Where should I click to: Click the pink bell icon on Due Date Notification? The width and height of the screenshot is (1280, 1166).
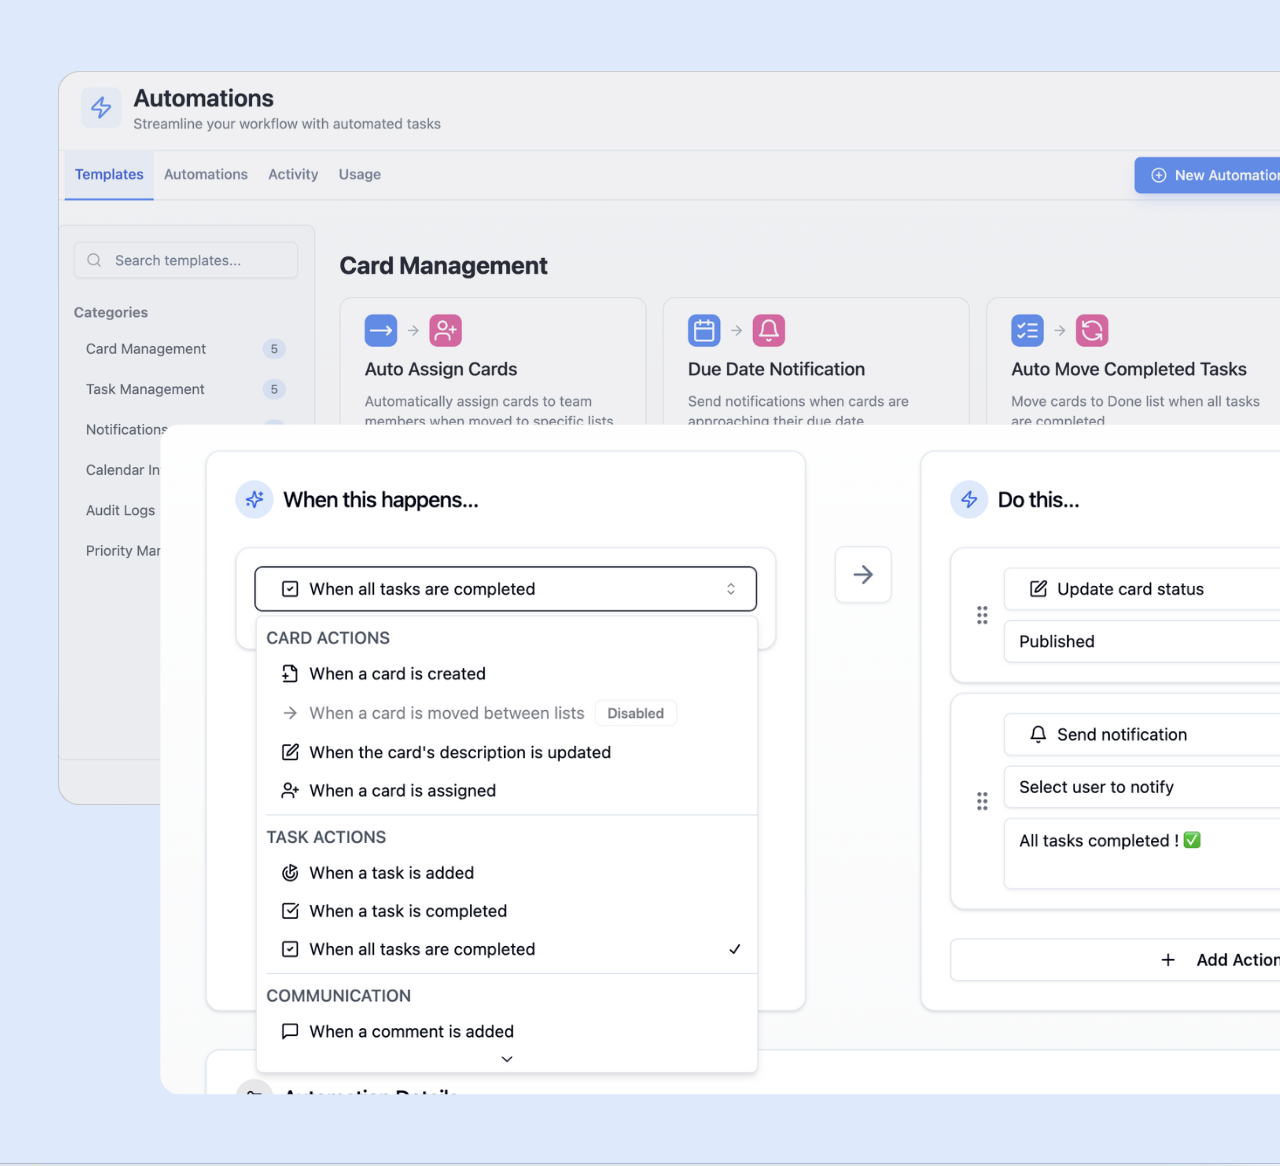tap(769, 330)
